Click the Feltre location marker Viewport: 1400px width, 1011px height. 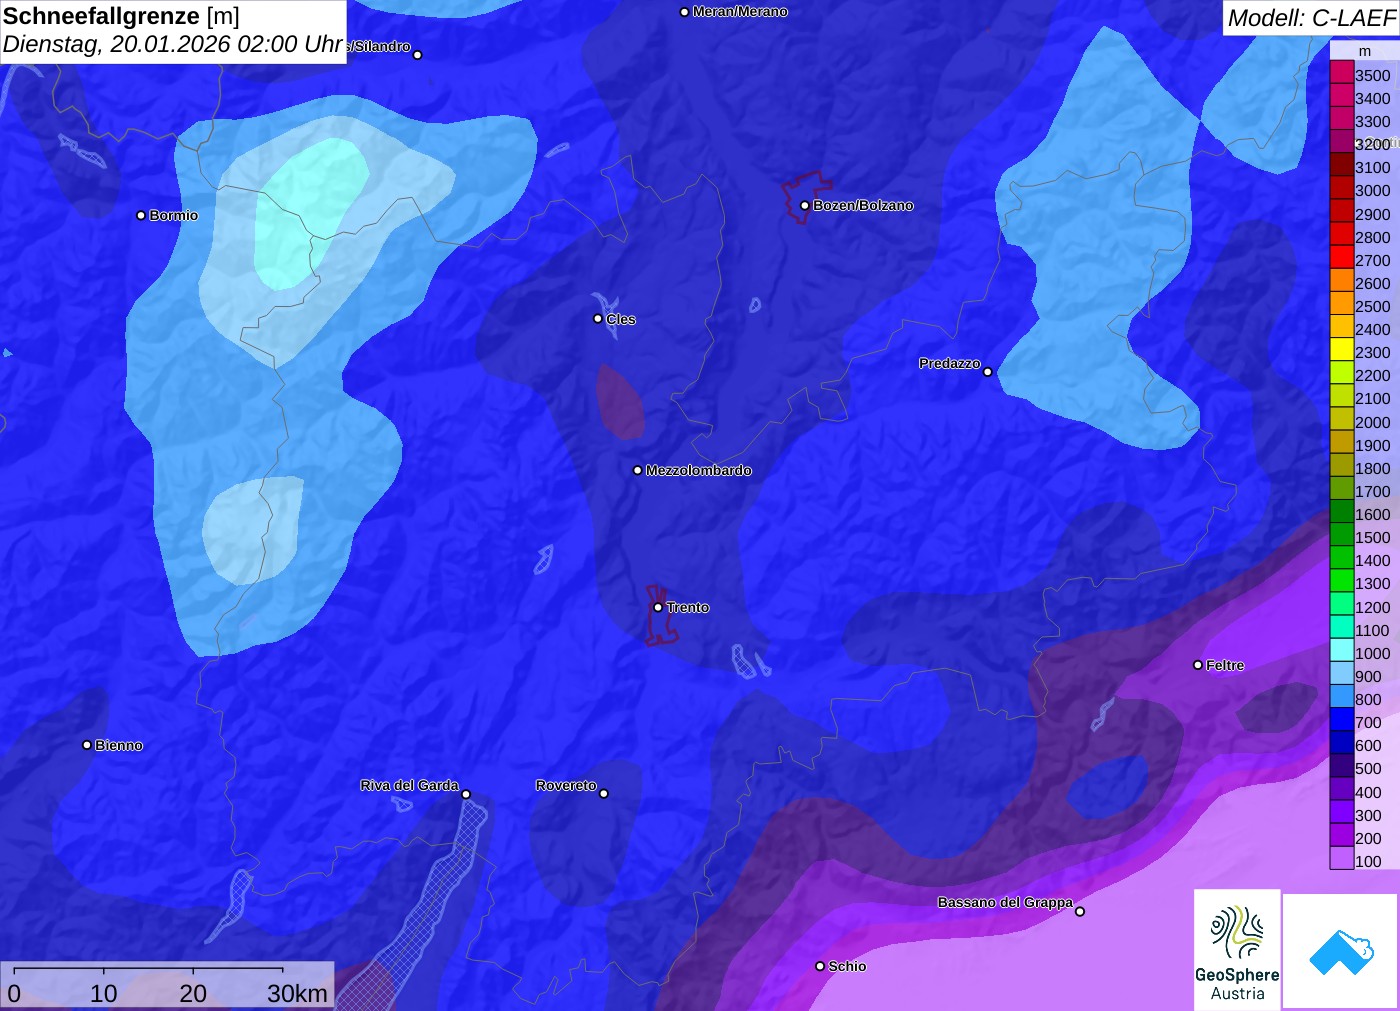point(1198,665)
